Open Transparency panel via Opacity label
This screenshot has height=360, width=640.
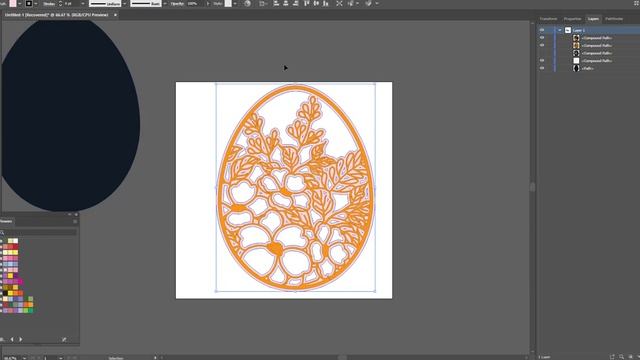(177, 4)
